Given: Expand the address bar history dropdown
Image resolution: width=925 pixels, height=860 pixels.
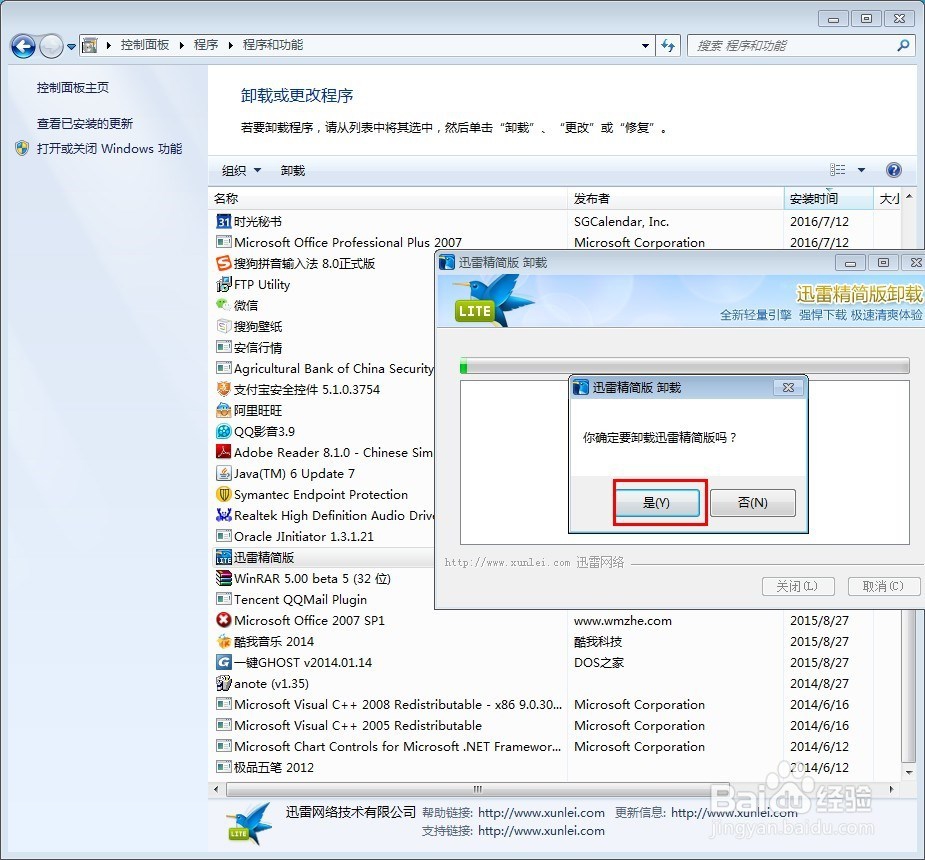Looking at the screenshot, I should pos(645,45).
